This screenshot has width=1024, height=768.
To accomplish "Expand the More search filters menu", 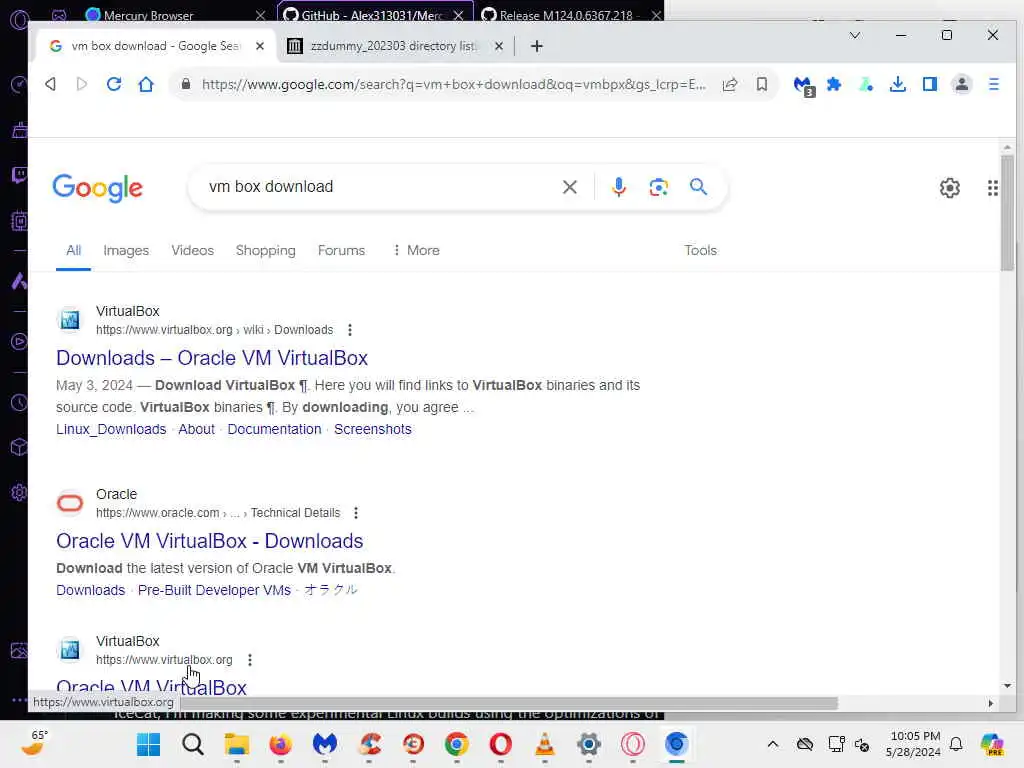I will 416,250.
